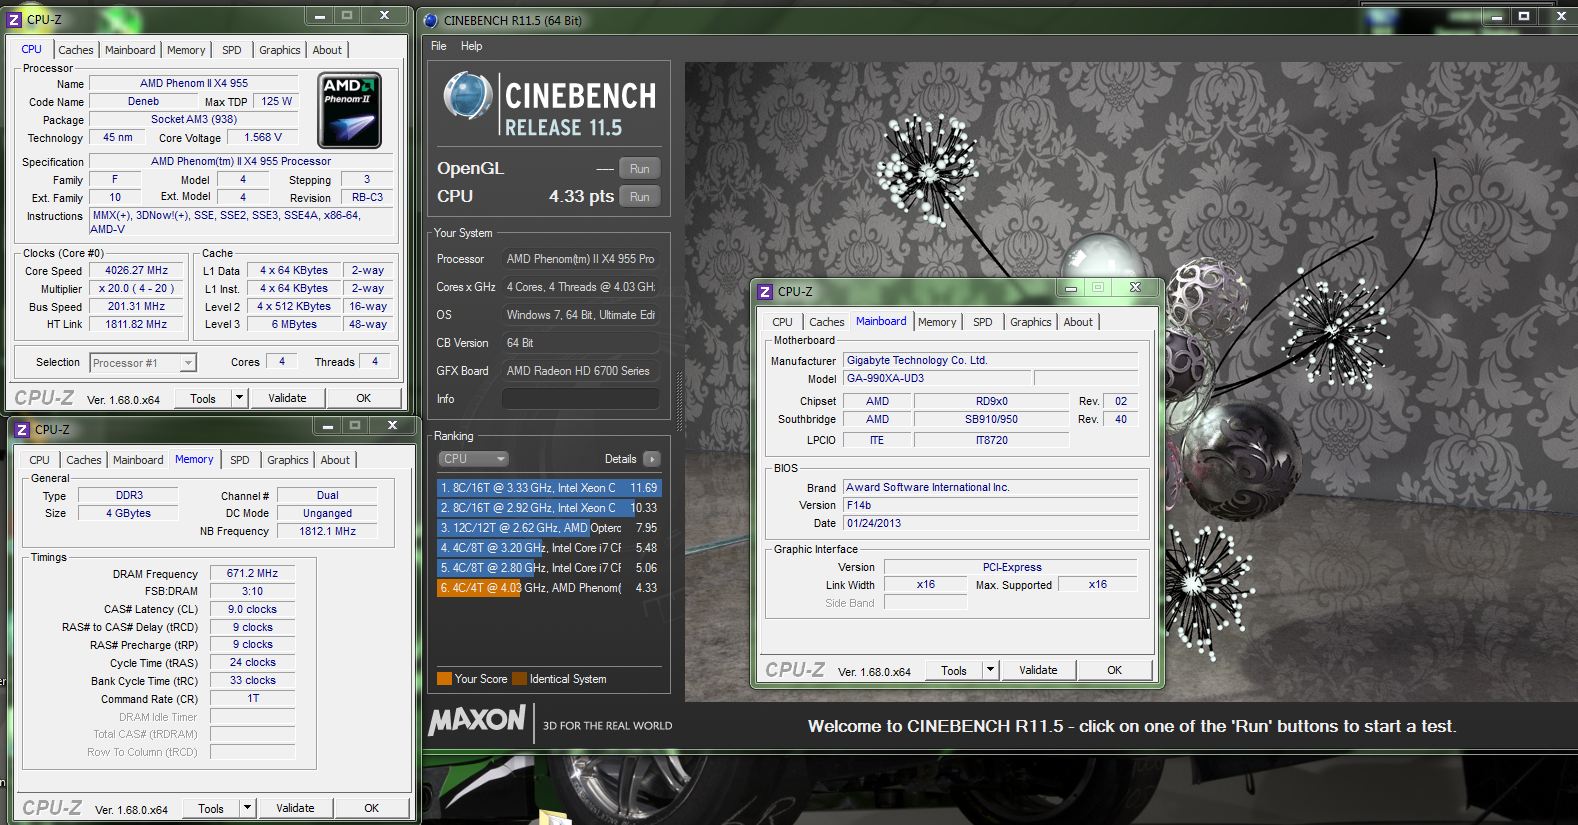Switch to About tab in top-left CPU-Z
This screenshot has height=825, width=1578.
(327, 50)
